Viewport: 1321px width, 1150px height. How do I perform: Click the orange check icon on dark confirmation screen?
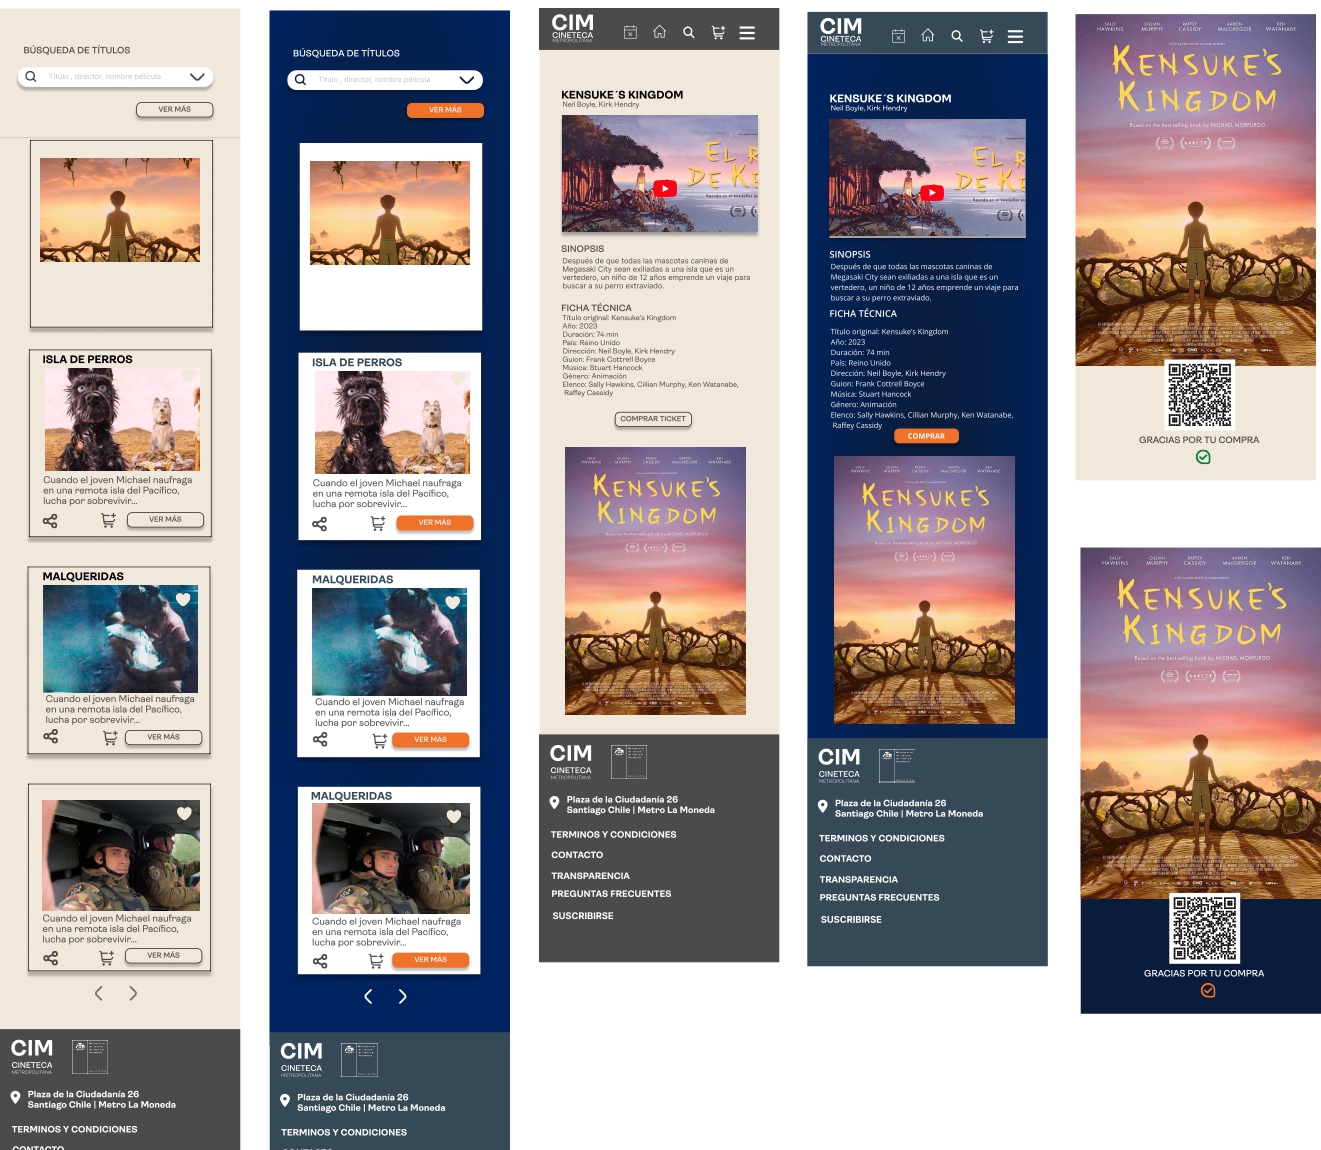(1208, 990)
